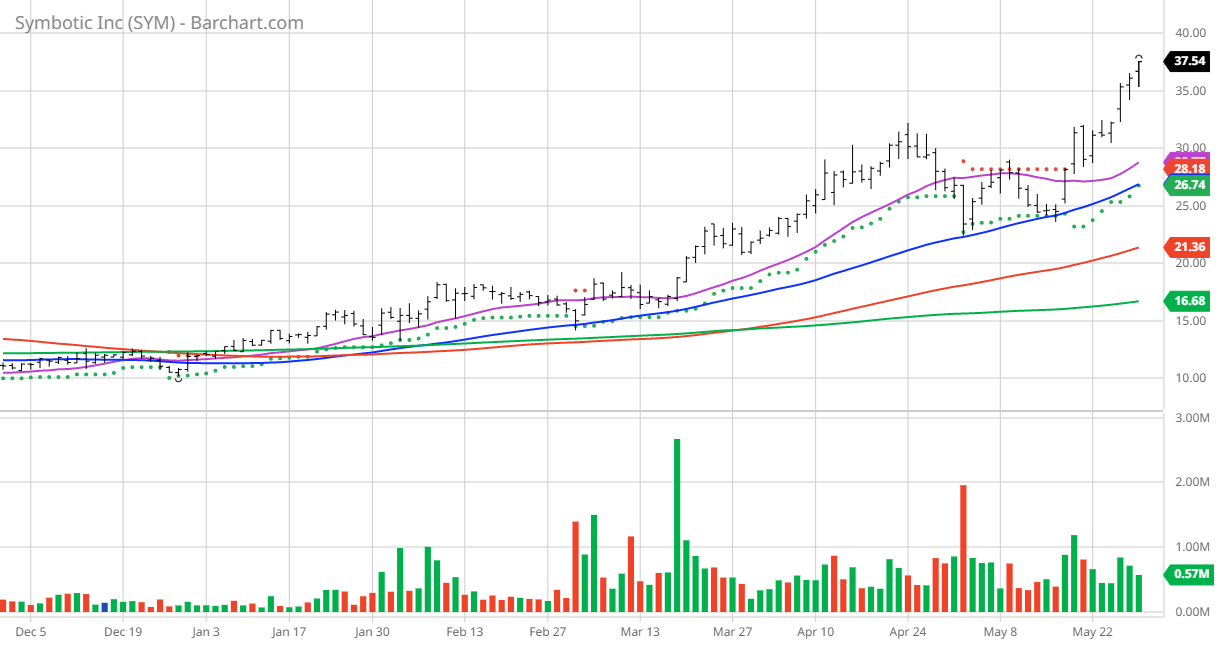Select the May 22 date label
Image resolution: width=1219 pixels, height=645 pixels.
click(x=1093, y=632)
